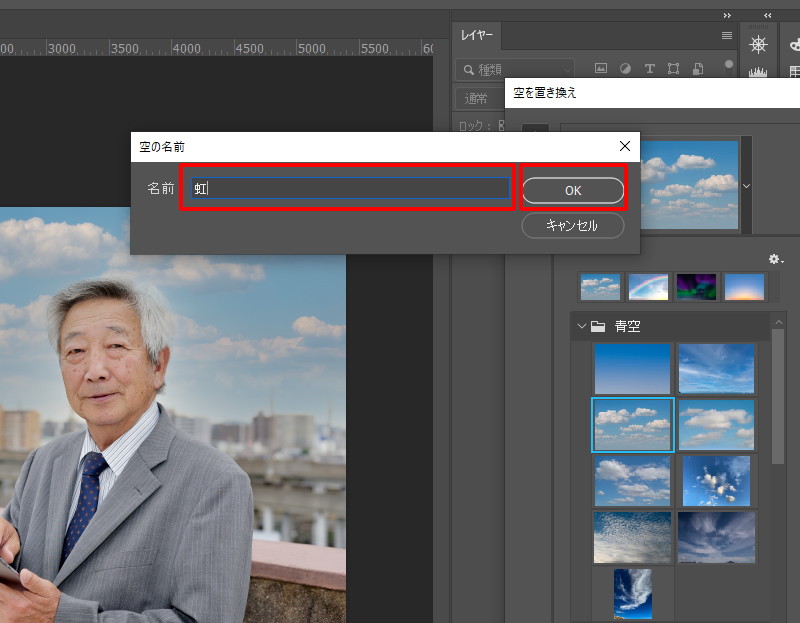The height and width of the screenshot is (623, 800).
Task: Open the sky presets gear settings menu
Action: [775, 259]
